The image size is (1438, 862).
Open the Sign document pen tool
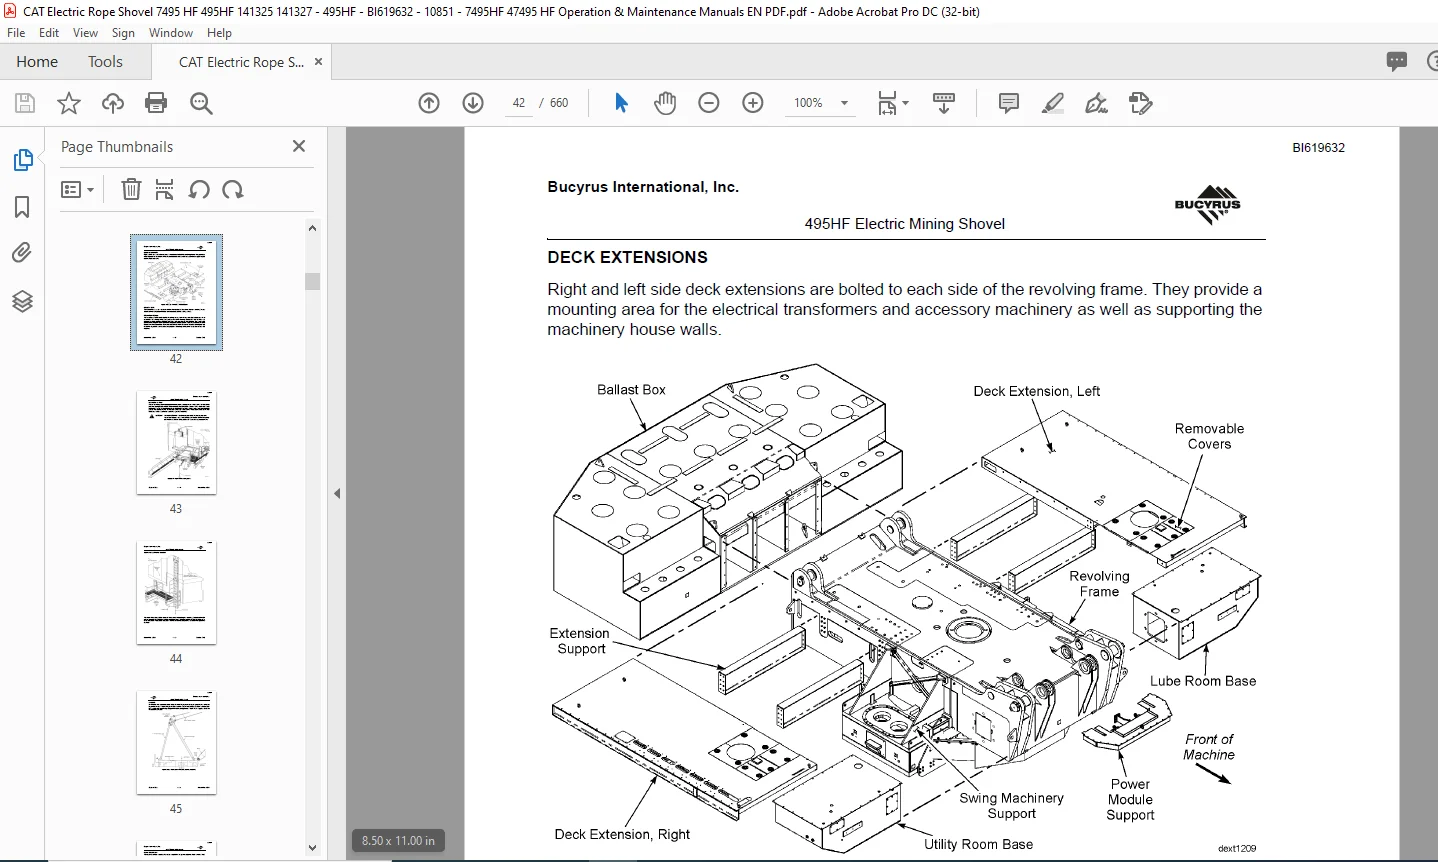[x=1096, y=103]
